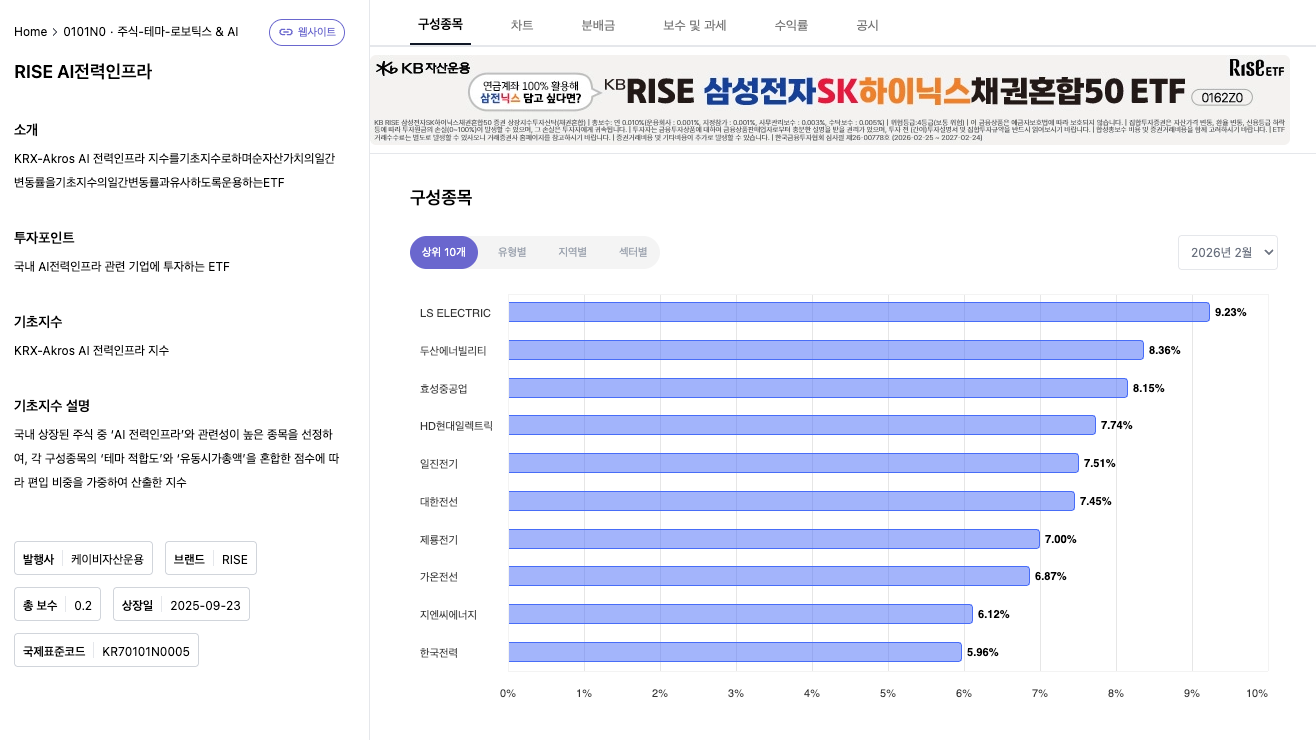
Task: Select the 섹터별 filter
Action: (x=633, y=253)
